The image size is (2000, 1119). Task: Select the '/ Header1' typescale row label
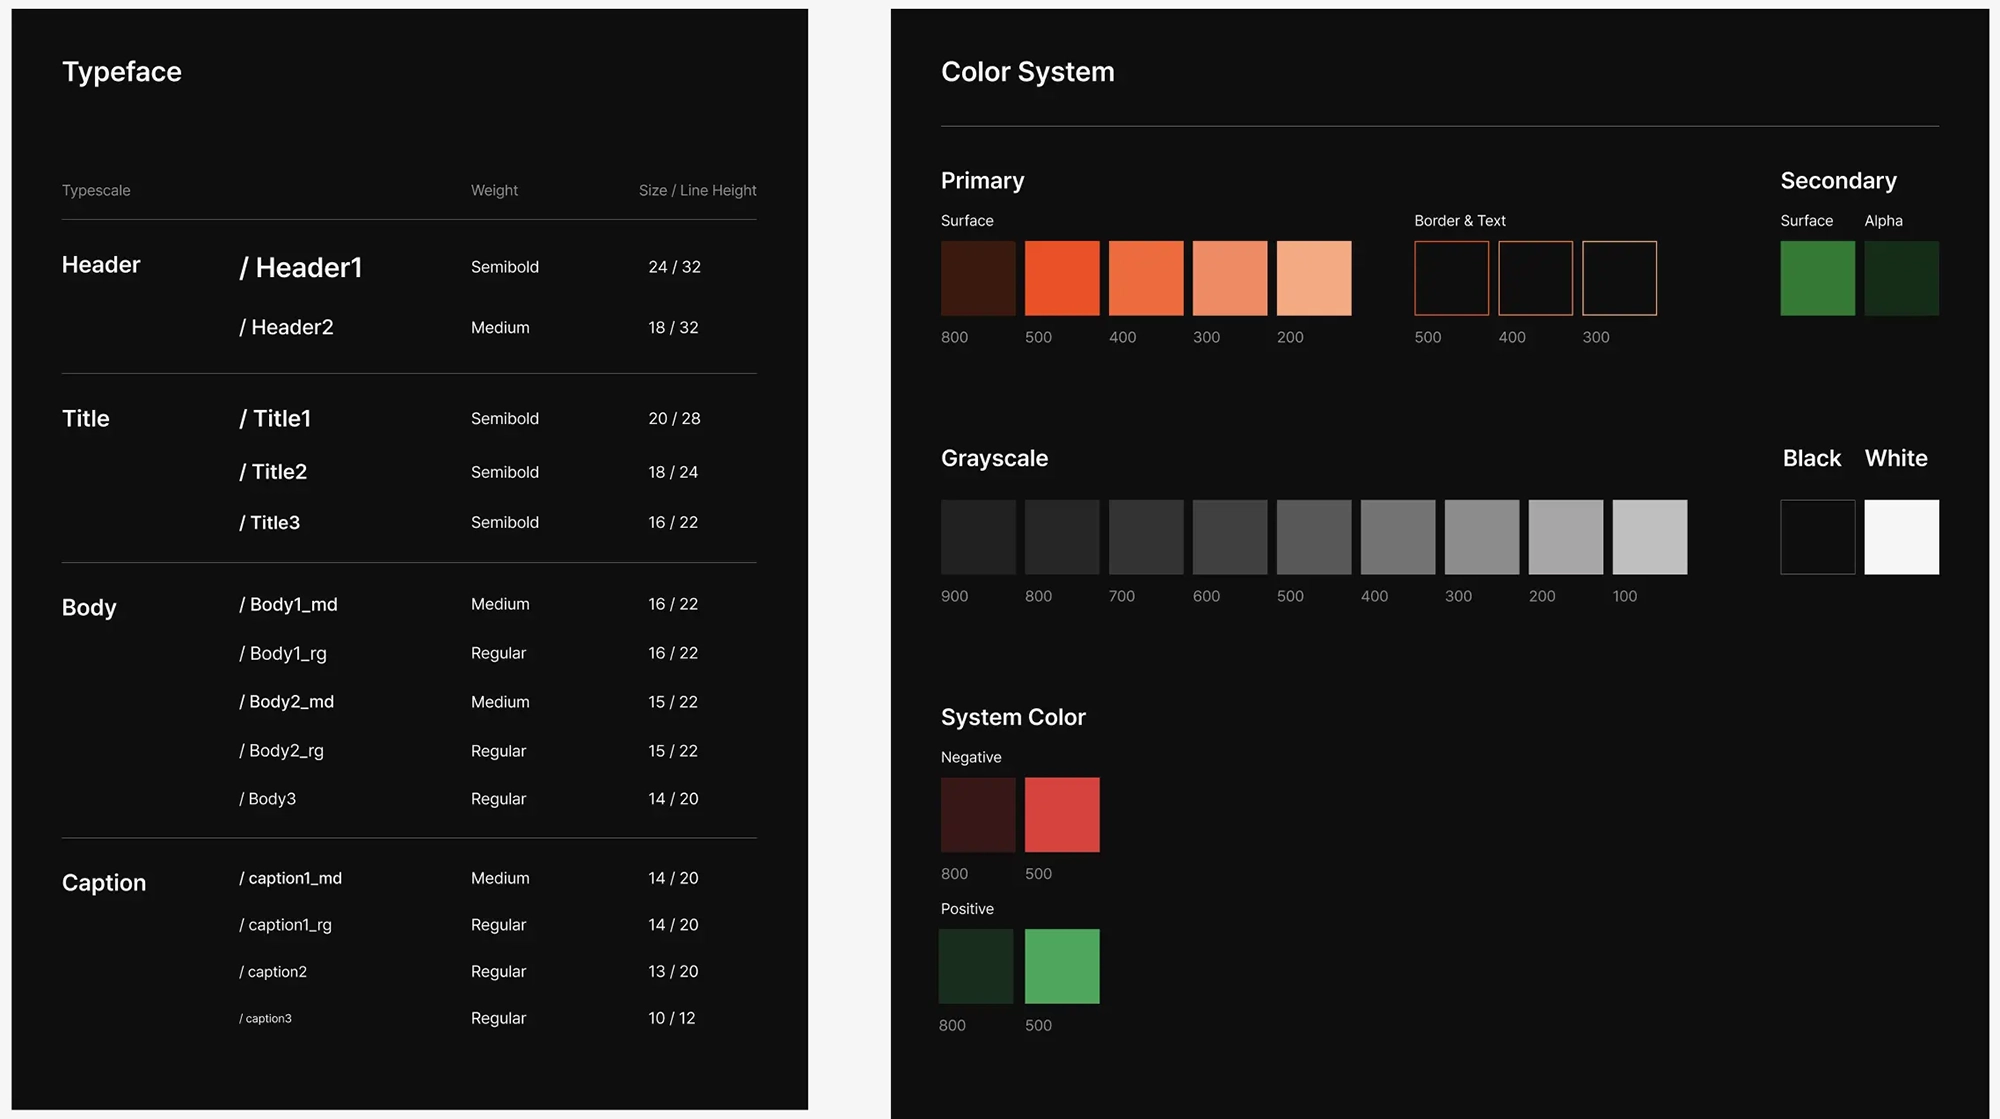point(301,267)
